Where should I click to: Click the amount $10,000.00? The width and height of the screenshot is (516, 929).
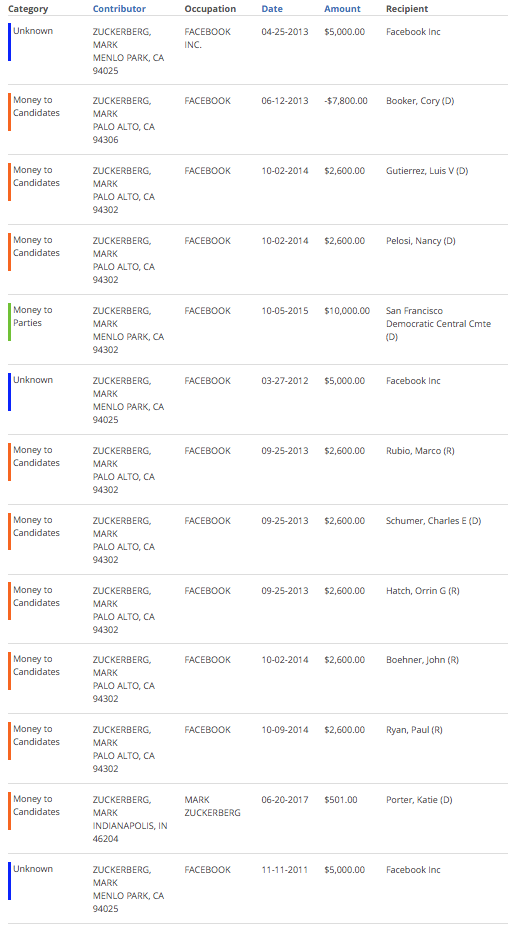[x=347, y=310]
